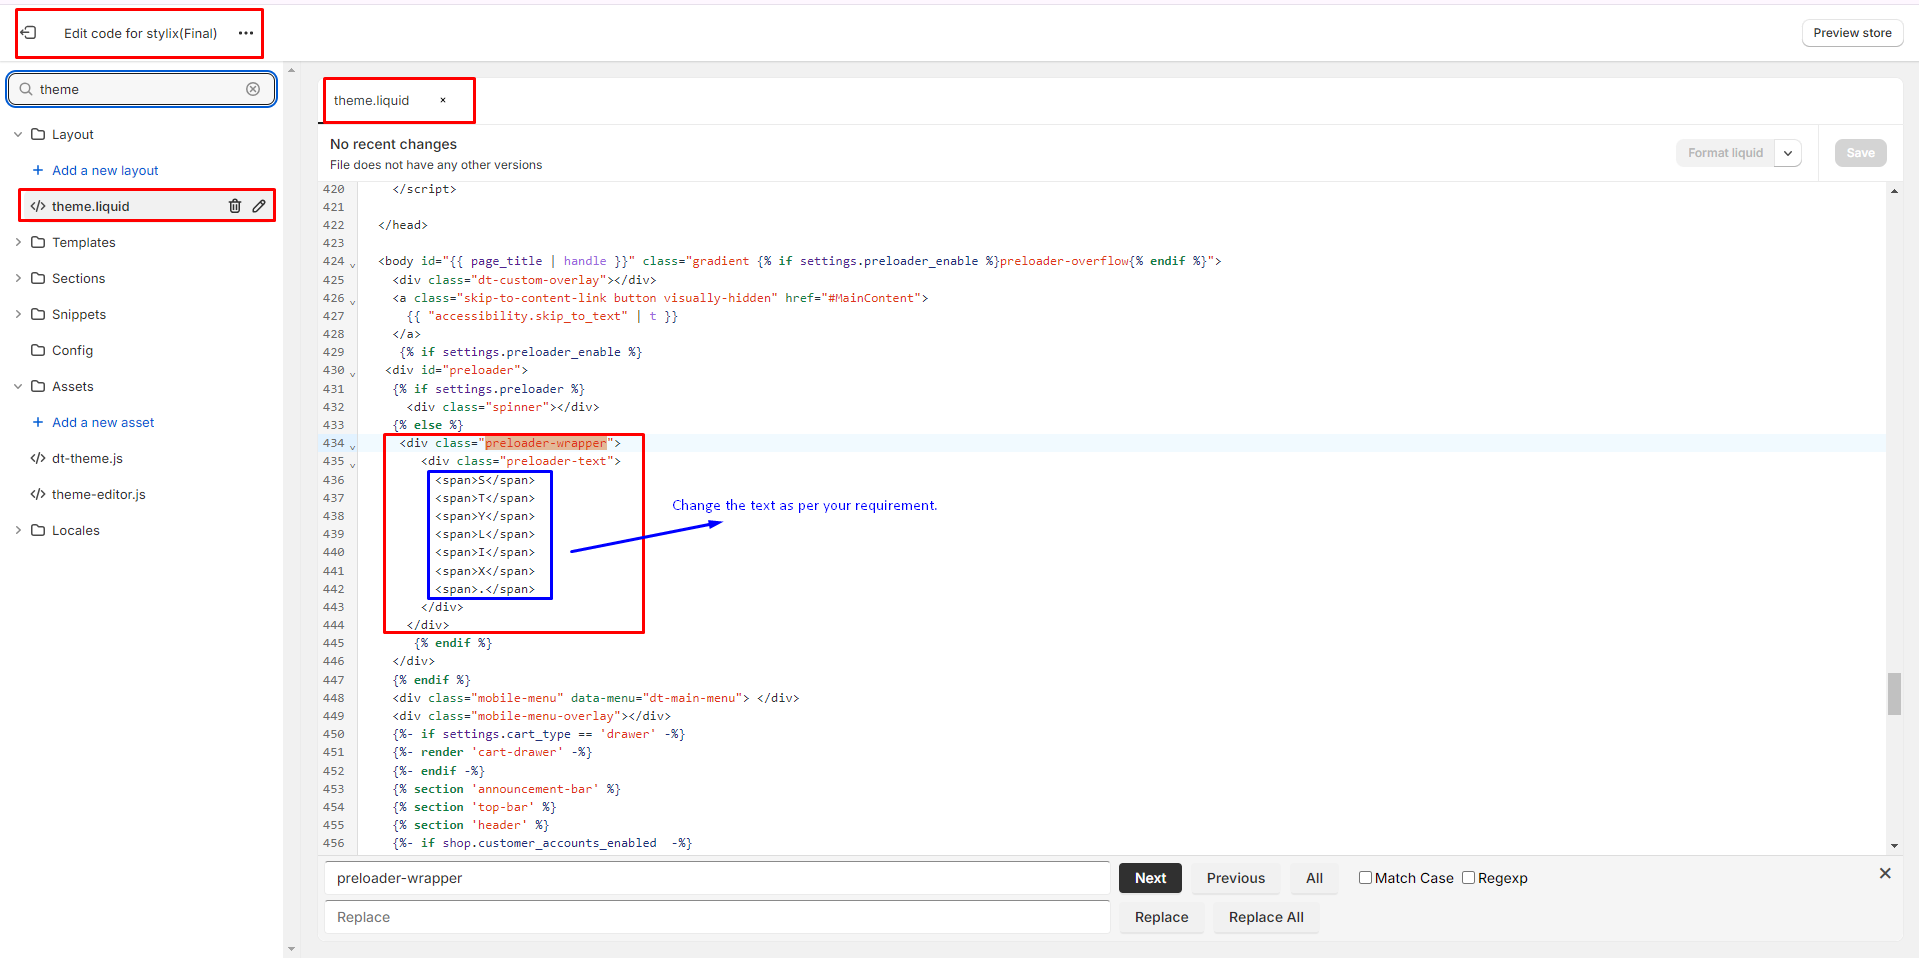Open the Format liquid dropdown arrow
Image resolution: width=1919 pixels, height=958 pixels.
point(1788,153)
